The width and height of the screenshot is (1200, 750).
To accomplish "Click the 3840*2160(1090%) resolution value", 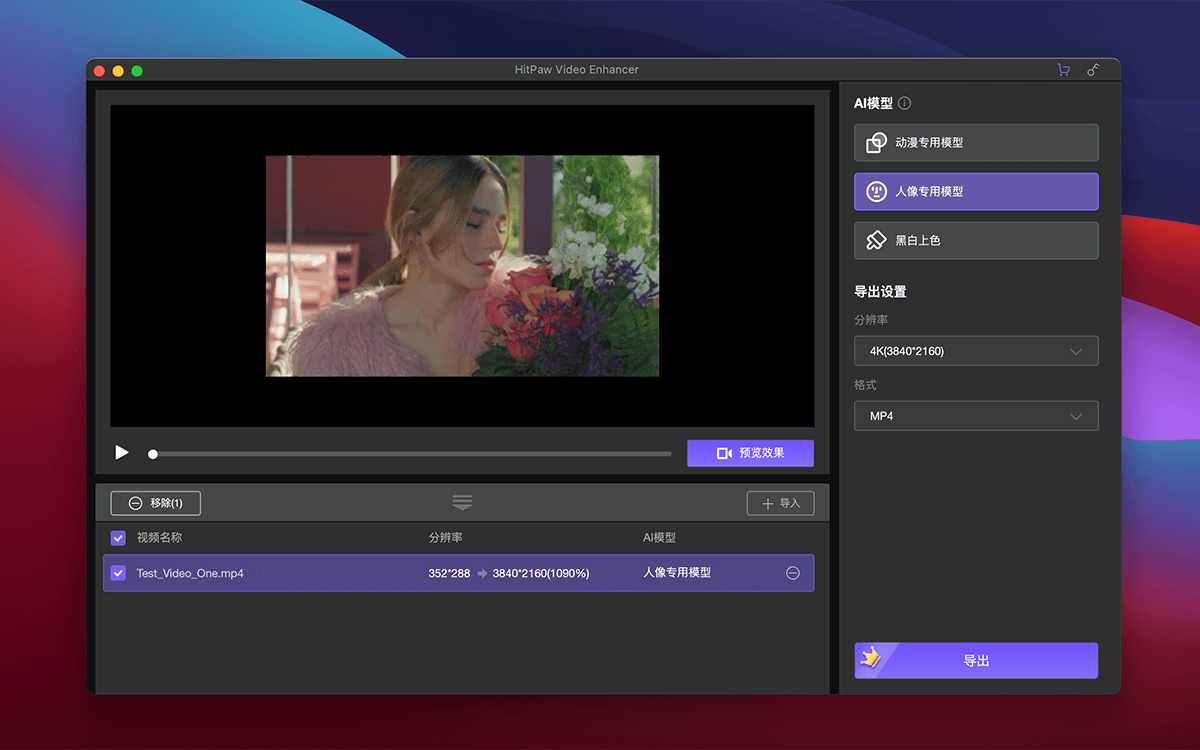I will point(541,573).
